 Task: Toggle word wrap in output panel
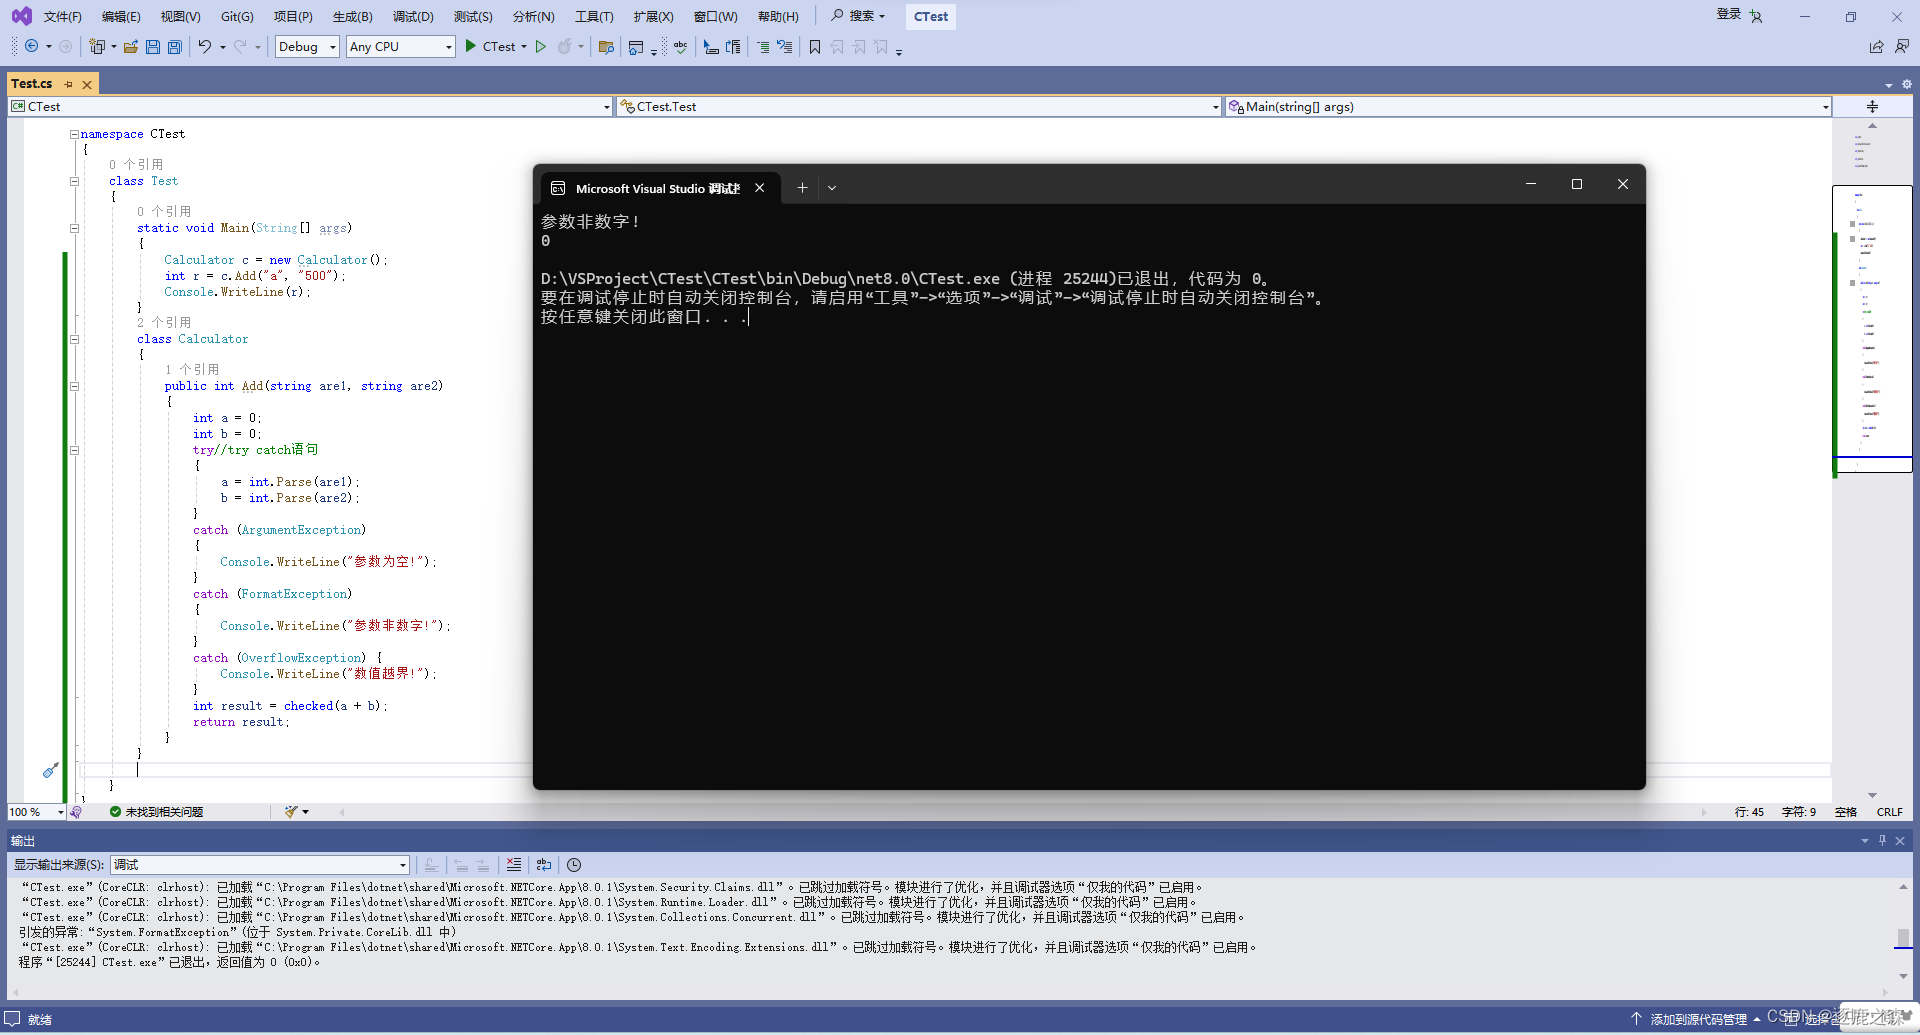[544, 865]
